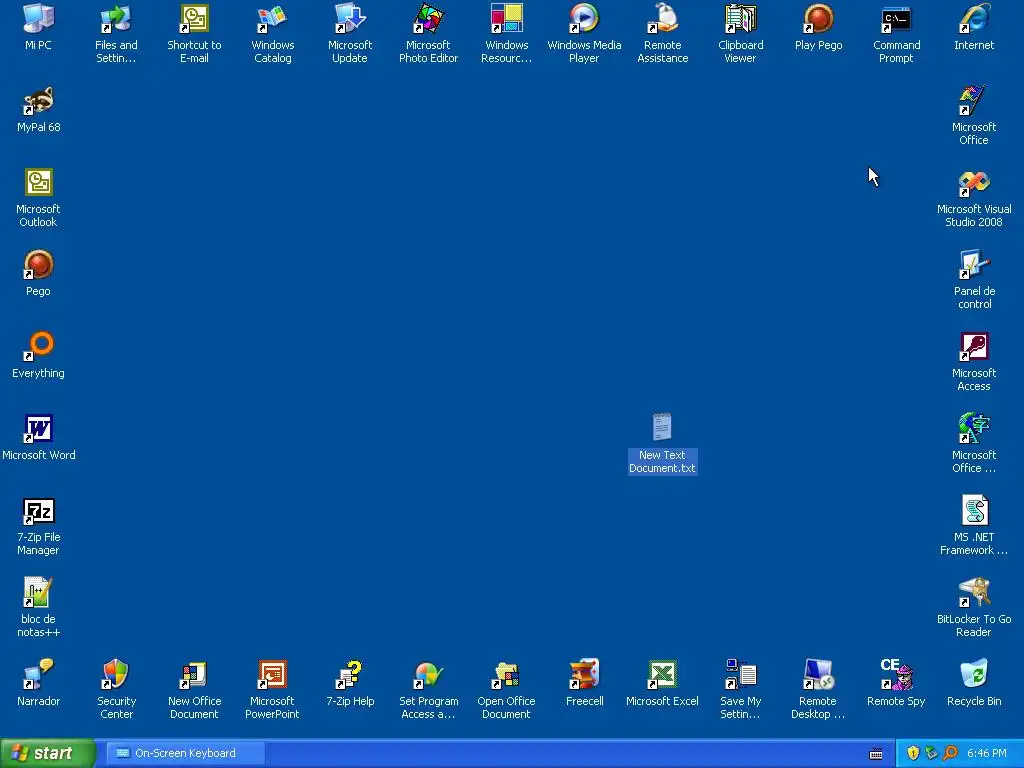This screenshot has height=768, width=1024.
Task: Select the Play Pego shortcut
Action: 818,18
